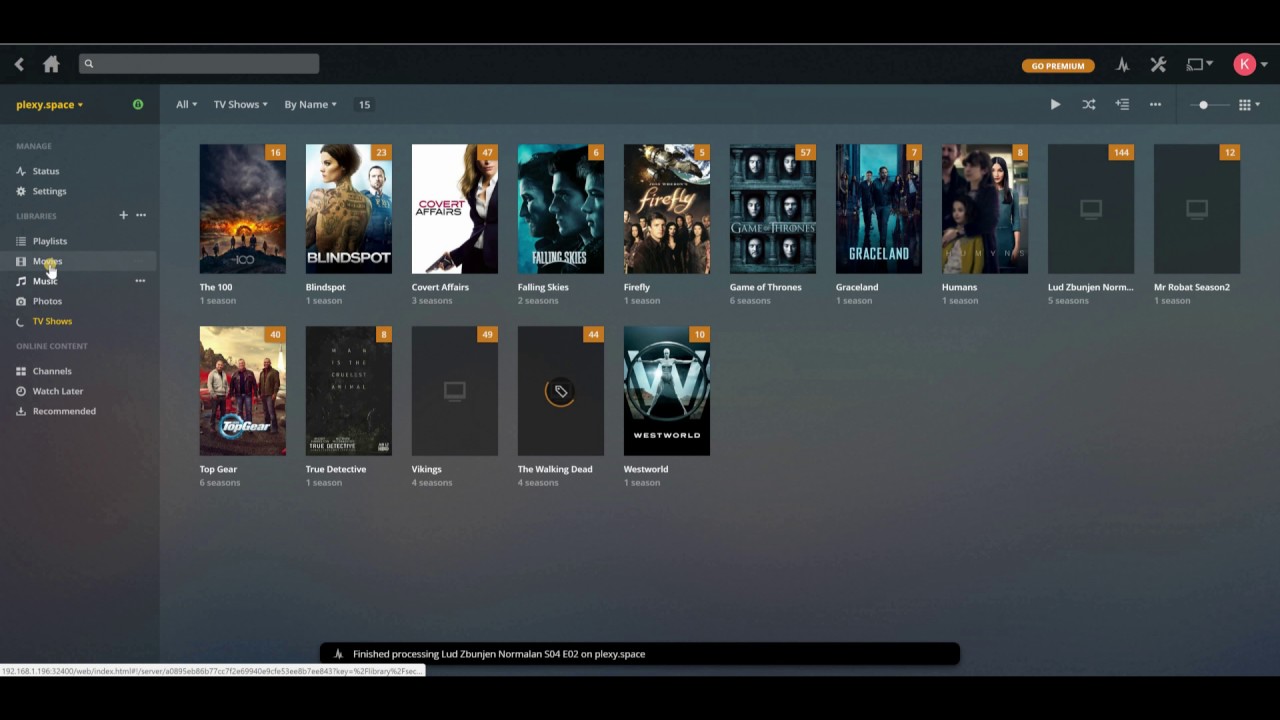Viewport: 1280px width, 720px height.
Task: Click the Vikings title text
Action: pos(426,469)
